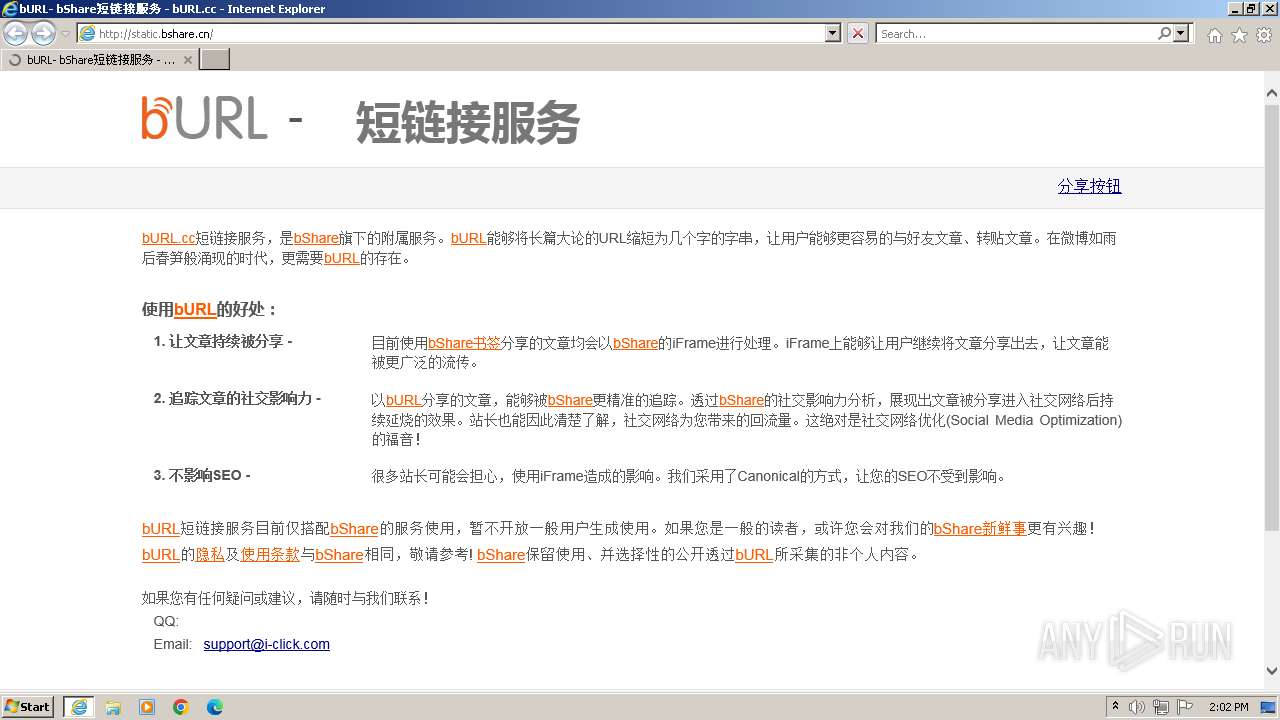
Task: Open the recent pages dropdown beside Forward
Action: [65, 34]
